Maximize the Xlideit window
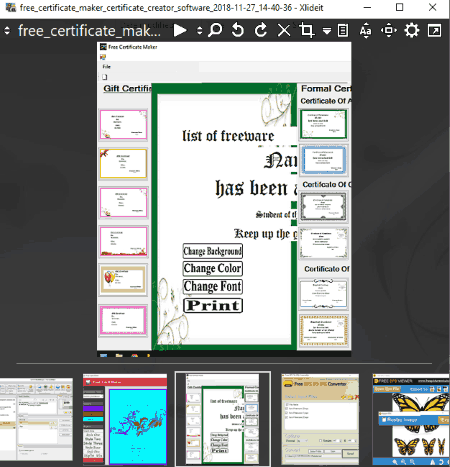The height and width of the screenshot is (467, 450). tap(399, 7)
